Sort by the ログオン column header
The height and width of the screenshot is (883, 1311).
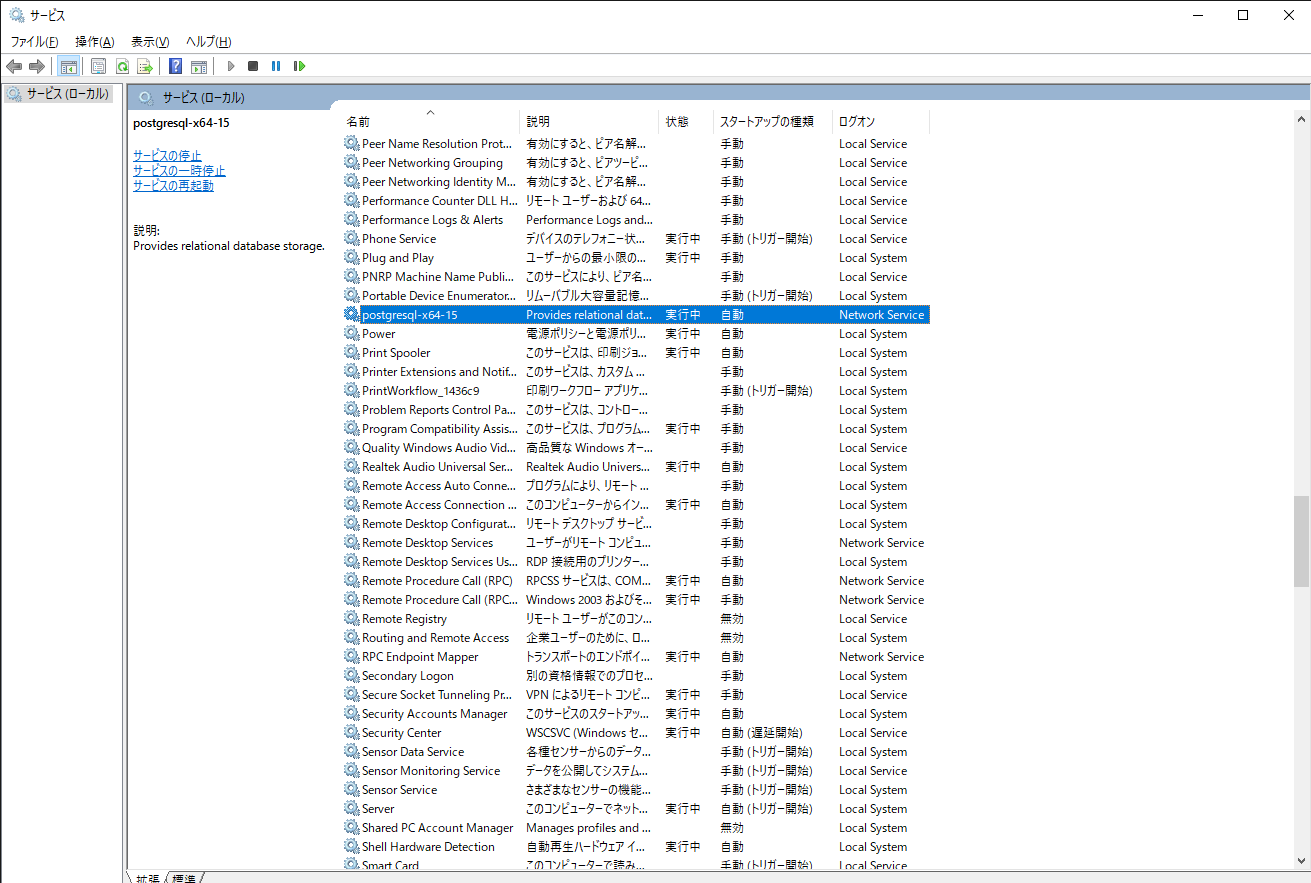click(x=881, y=121)
